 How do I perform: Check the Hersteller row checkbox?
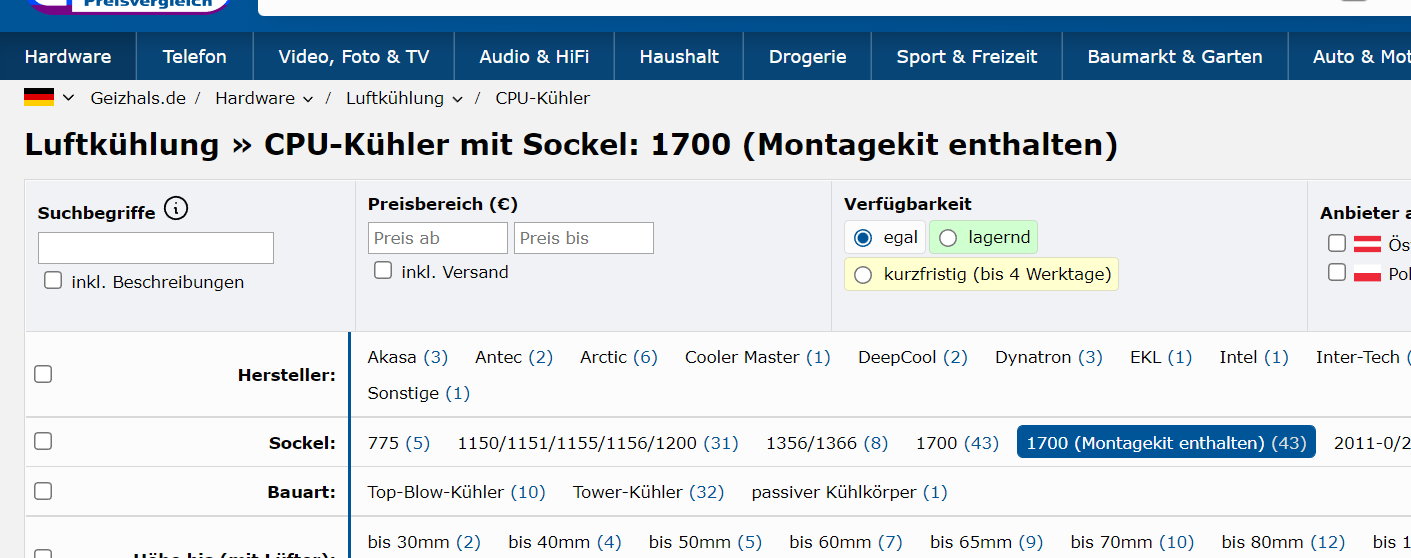click(43, 374)
